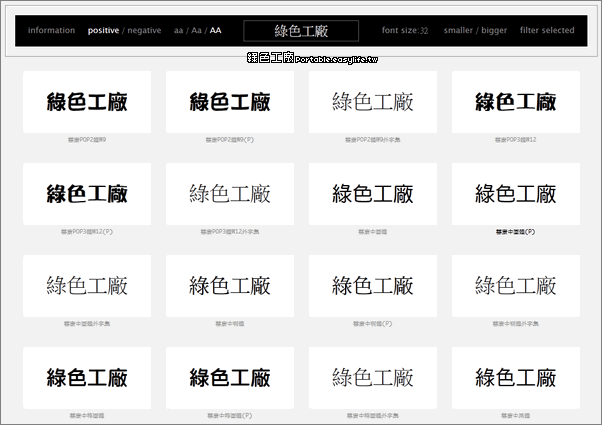
Task: Make the font size smaller
Action: [458, 30]
